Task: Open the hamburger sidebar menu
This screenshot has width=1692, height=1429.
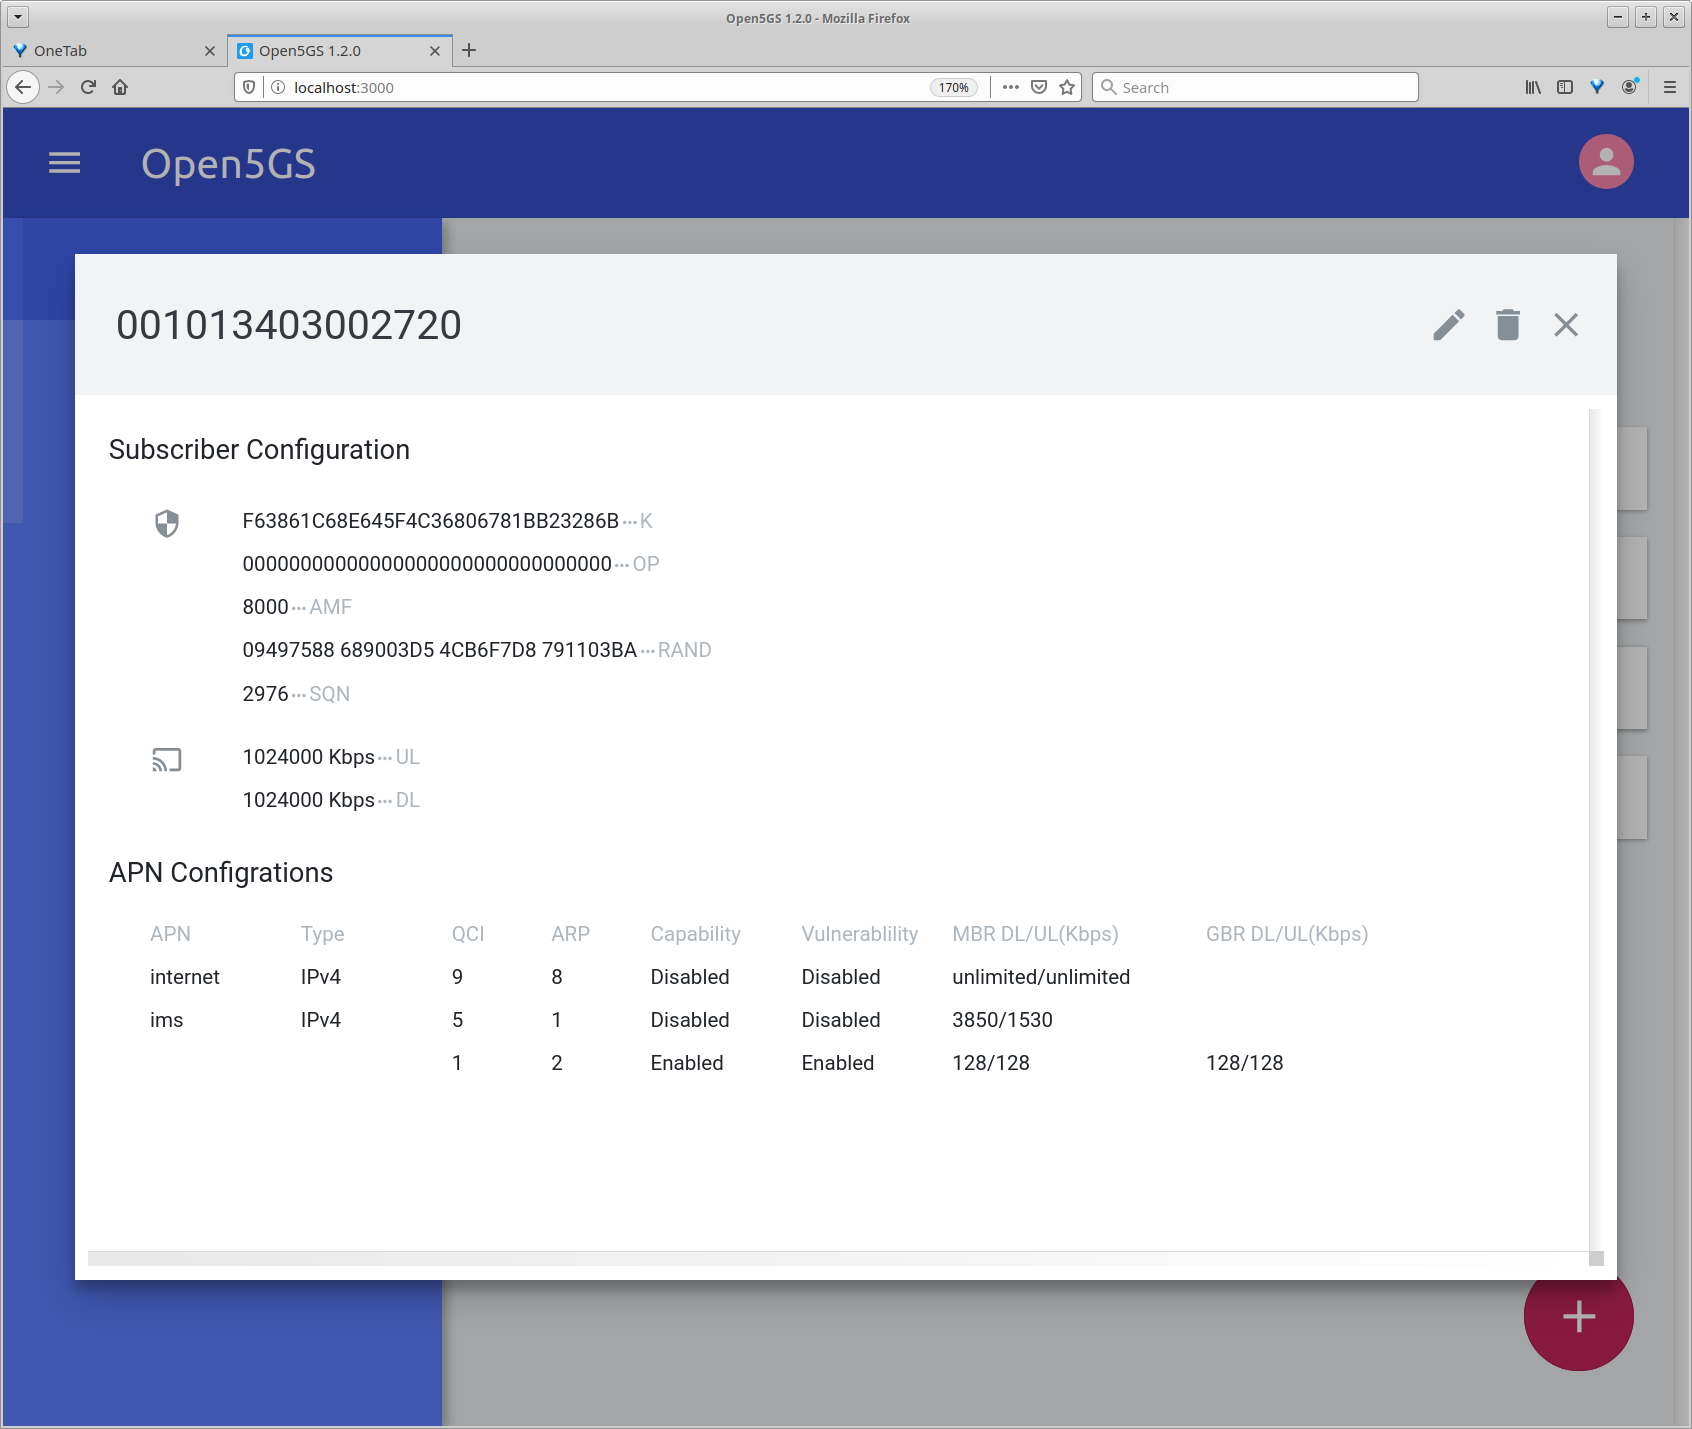Action: [x=64, y=163]
